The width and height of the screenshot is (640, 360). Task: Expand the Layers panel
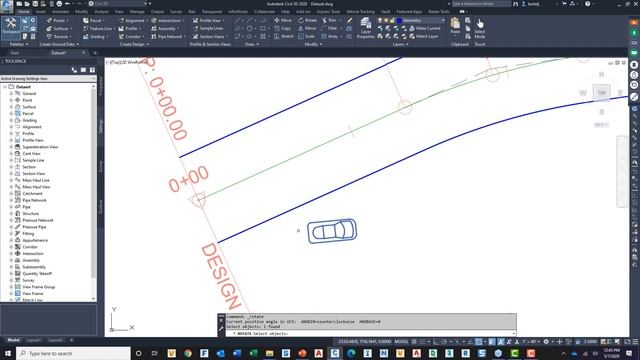tap(400, 44)
